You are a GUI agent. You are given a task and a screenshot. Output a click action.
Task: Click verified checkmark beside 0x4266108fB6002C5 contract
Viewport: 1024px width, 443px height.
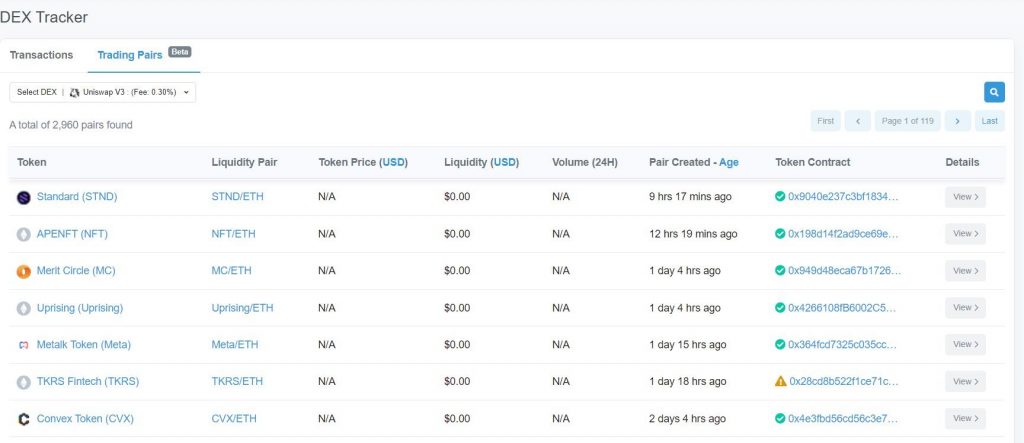pos(780,307)
